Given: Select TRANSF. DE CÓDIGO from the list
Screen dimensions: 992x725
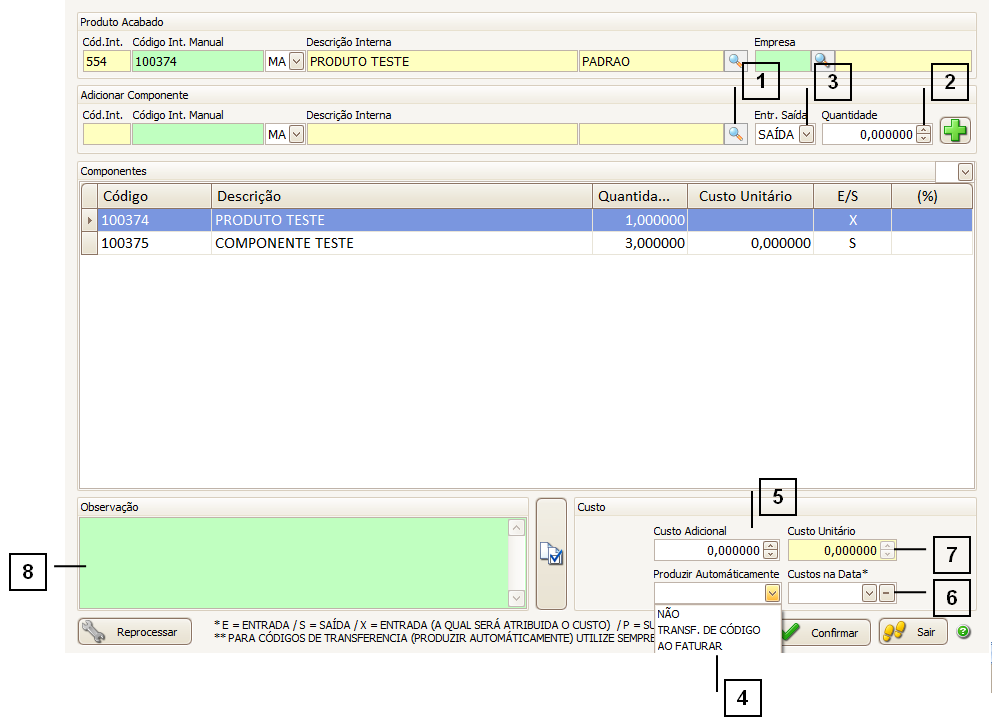Looking at the screenshot, I should click(708, 630).
